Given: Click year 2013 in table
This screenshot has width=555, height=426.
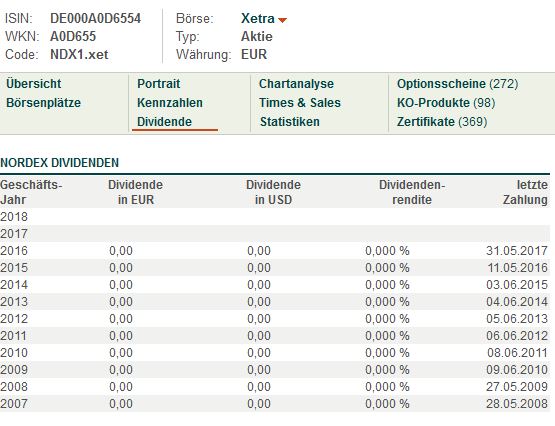Looking at the screenshot, I should point(14,301).
